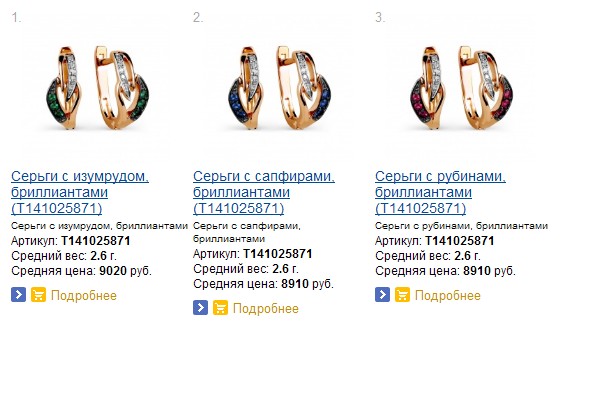Image resolution: width=600 pixels, height=403 pixels.
Task: Add sapphire earrings via the yellow cart icon
Action: pos(220,308)
